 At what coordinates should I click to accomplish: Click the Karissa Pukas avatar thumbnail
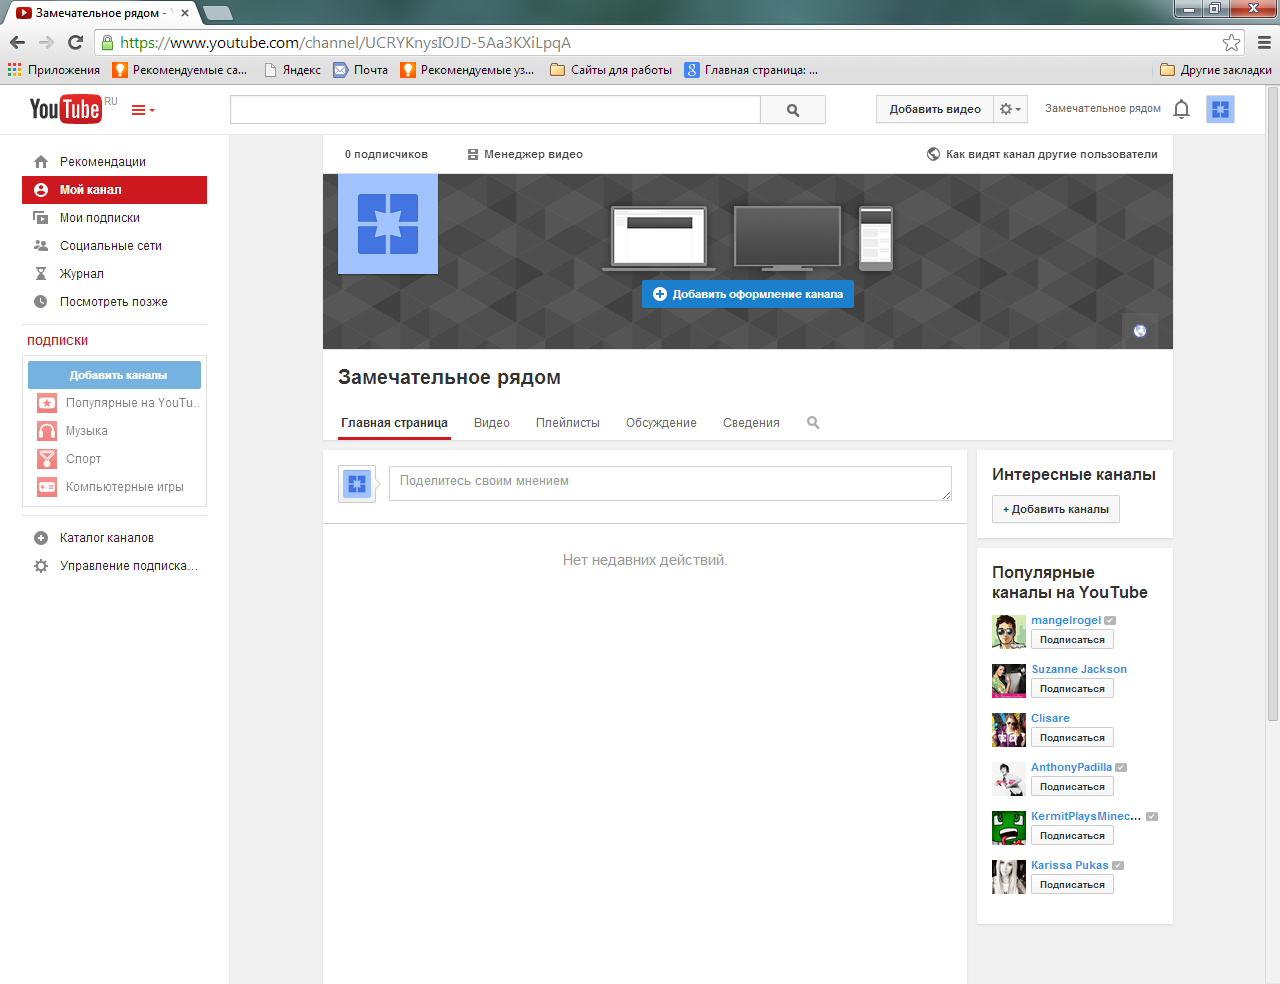click(x=1009, y=877)
